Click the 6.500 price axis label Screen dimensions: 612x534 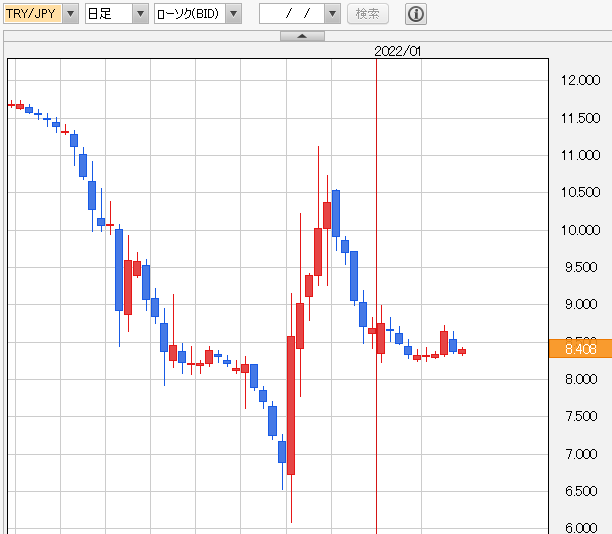click(581, 491)
